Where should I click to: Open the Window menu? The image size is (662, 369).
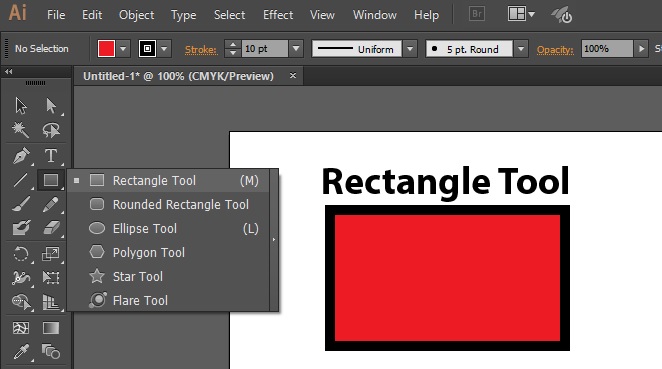(x=375, y=15)
